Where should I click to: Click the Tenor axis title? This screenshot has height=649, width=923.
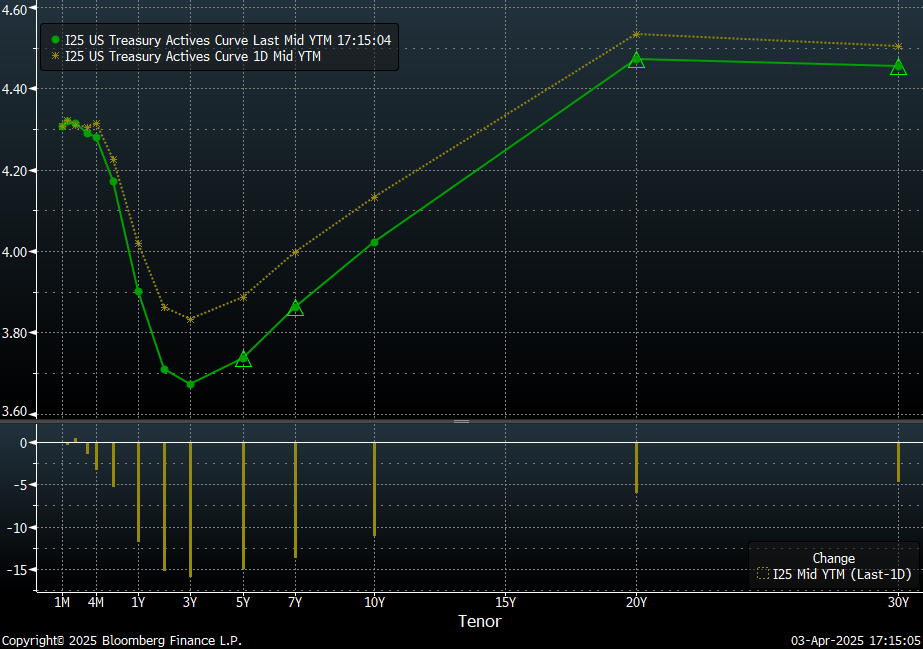[479, 621]
